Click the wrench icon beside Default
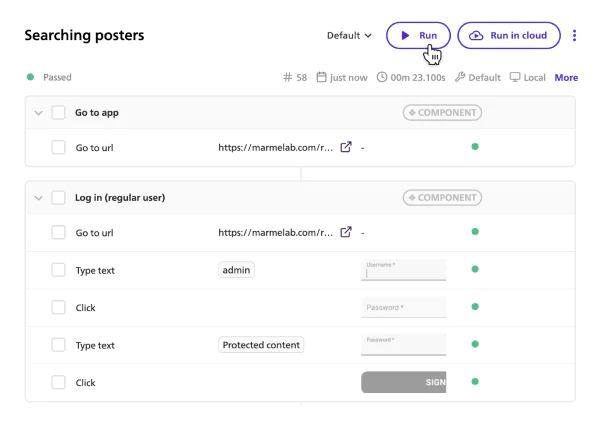This screenshot has width=600, height=432. coord(460,77)
